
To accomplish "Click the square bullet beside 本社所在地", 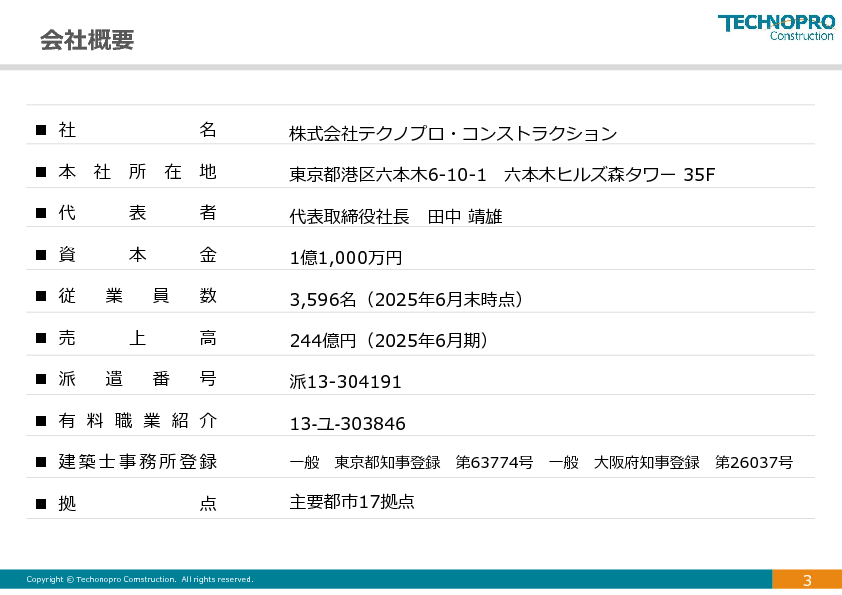I will [x=41, y=173].
